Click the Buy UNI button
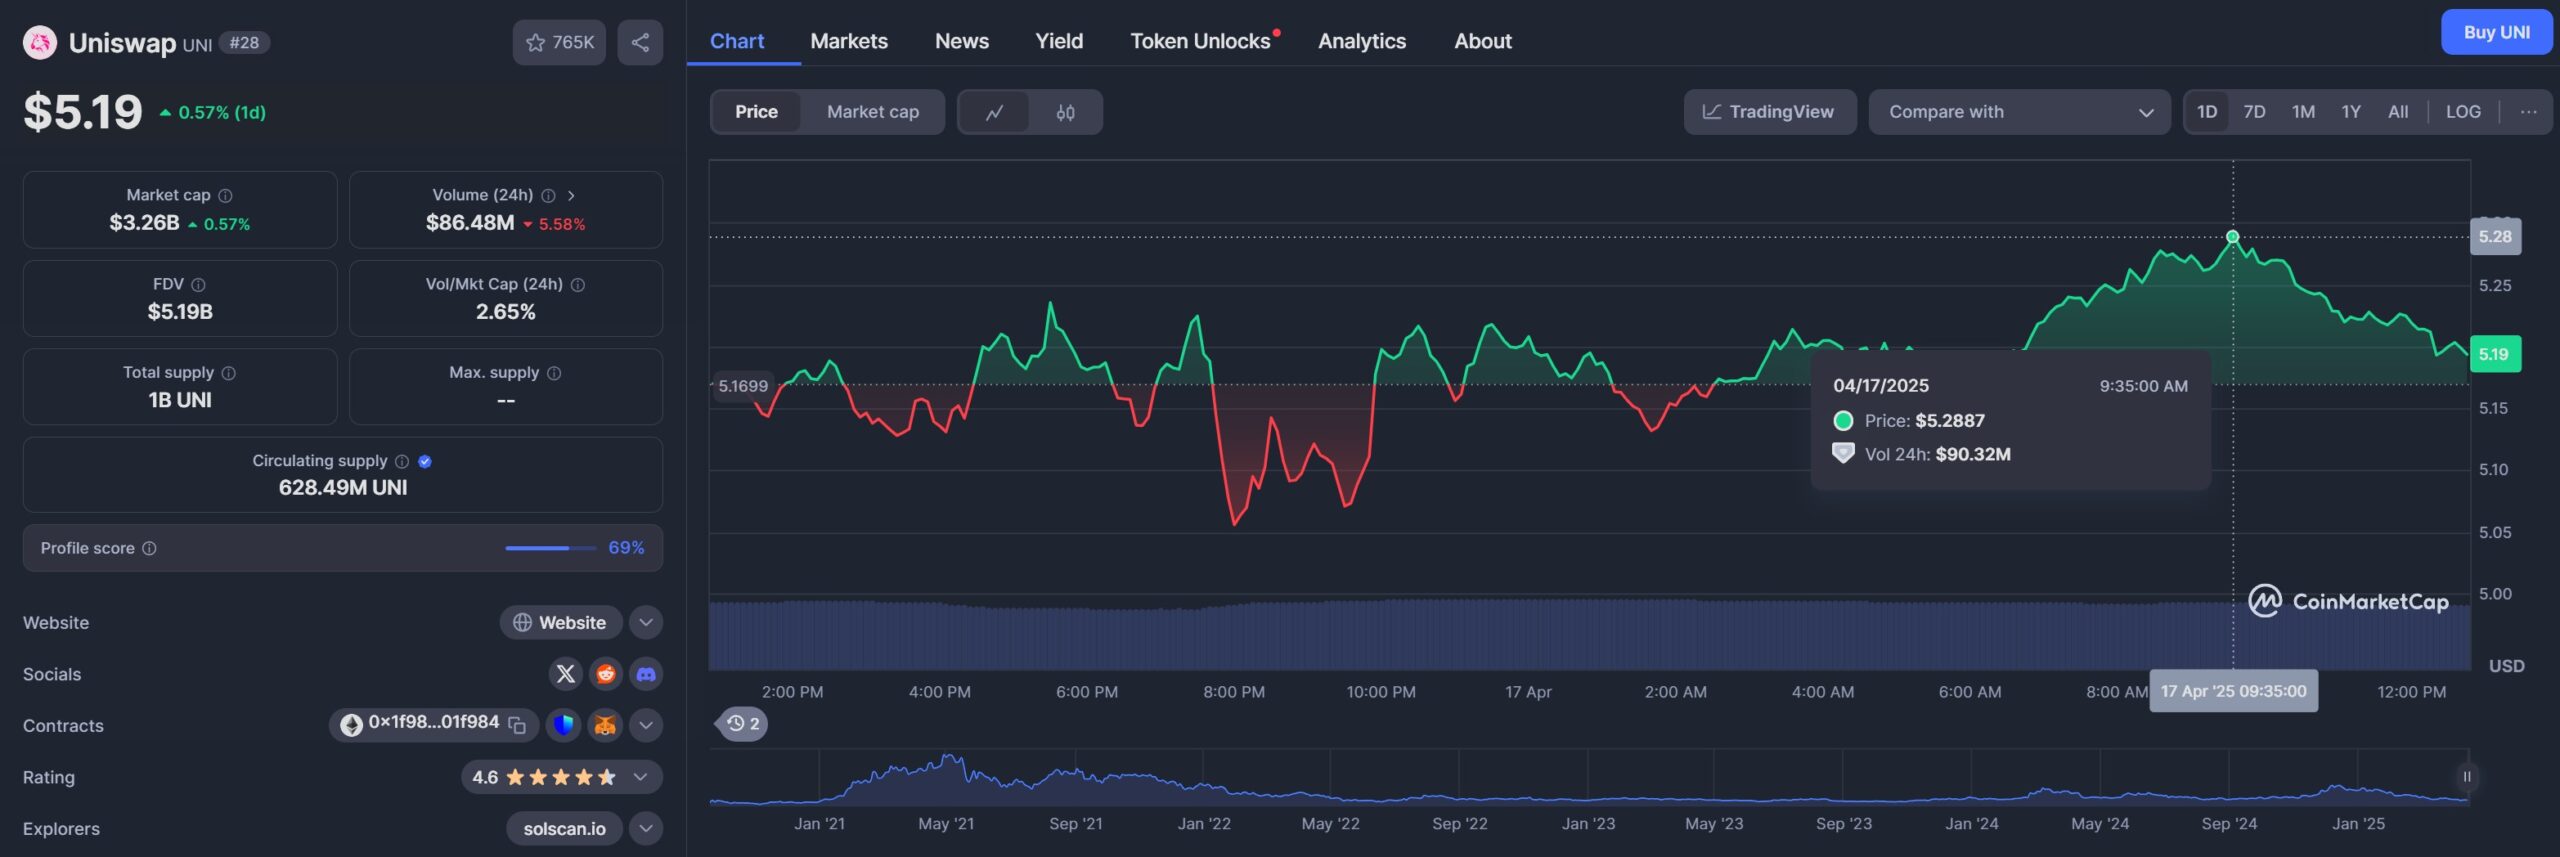Image resolution: width=2560 pixels, height=857 pixels. click(x=2496, y=32)
